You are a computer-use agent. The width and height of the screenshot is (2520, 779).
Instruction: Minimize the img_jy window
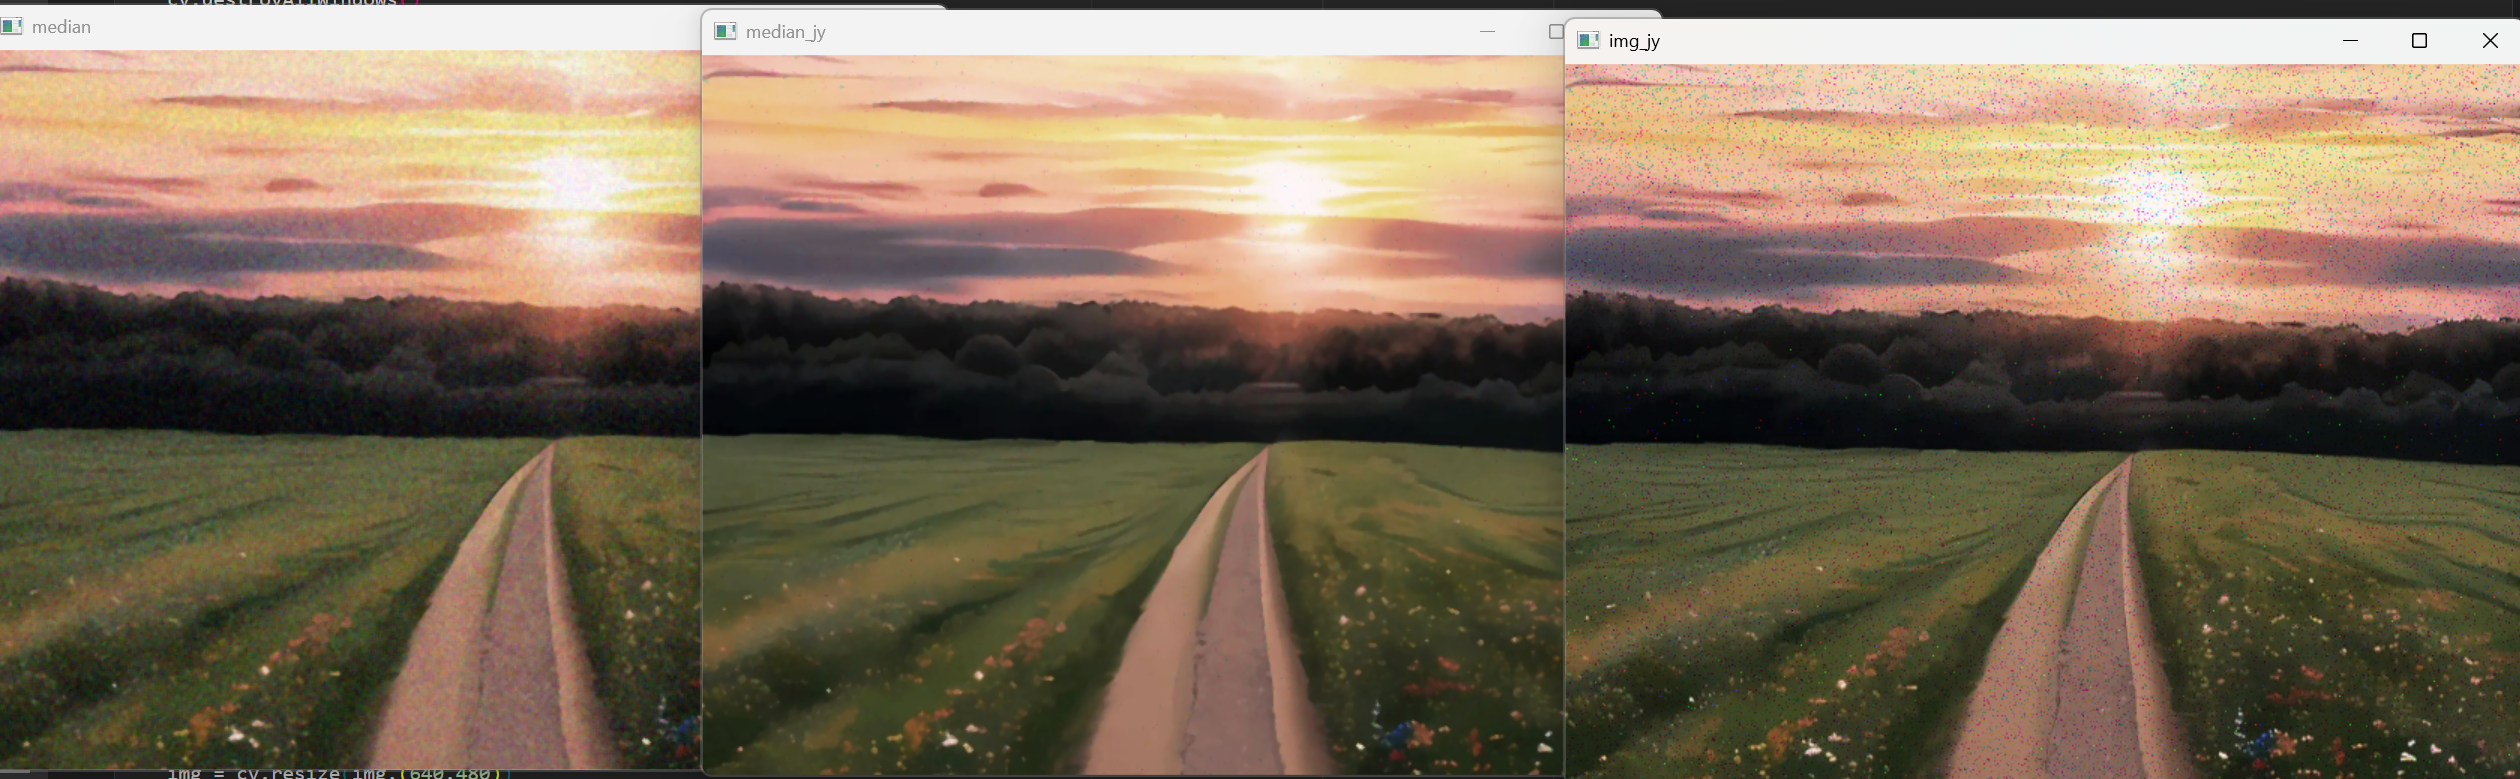tap(2351, 41)
